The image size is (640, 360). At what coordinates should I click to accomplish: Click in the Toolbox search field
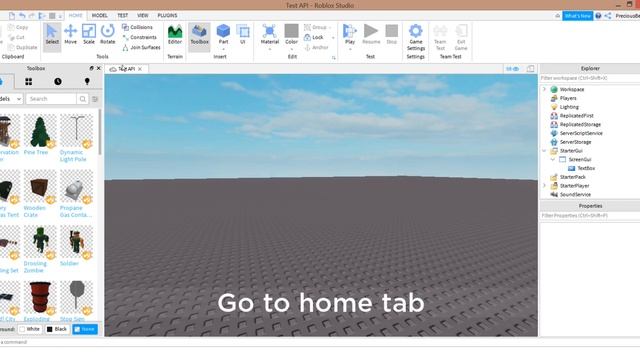coord(51,99)
